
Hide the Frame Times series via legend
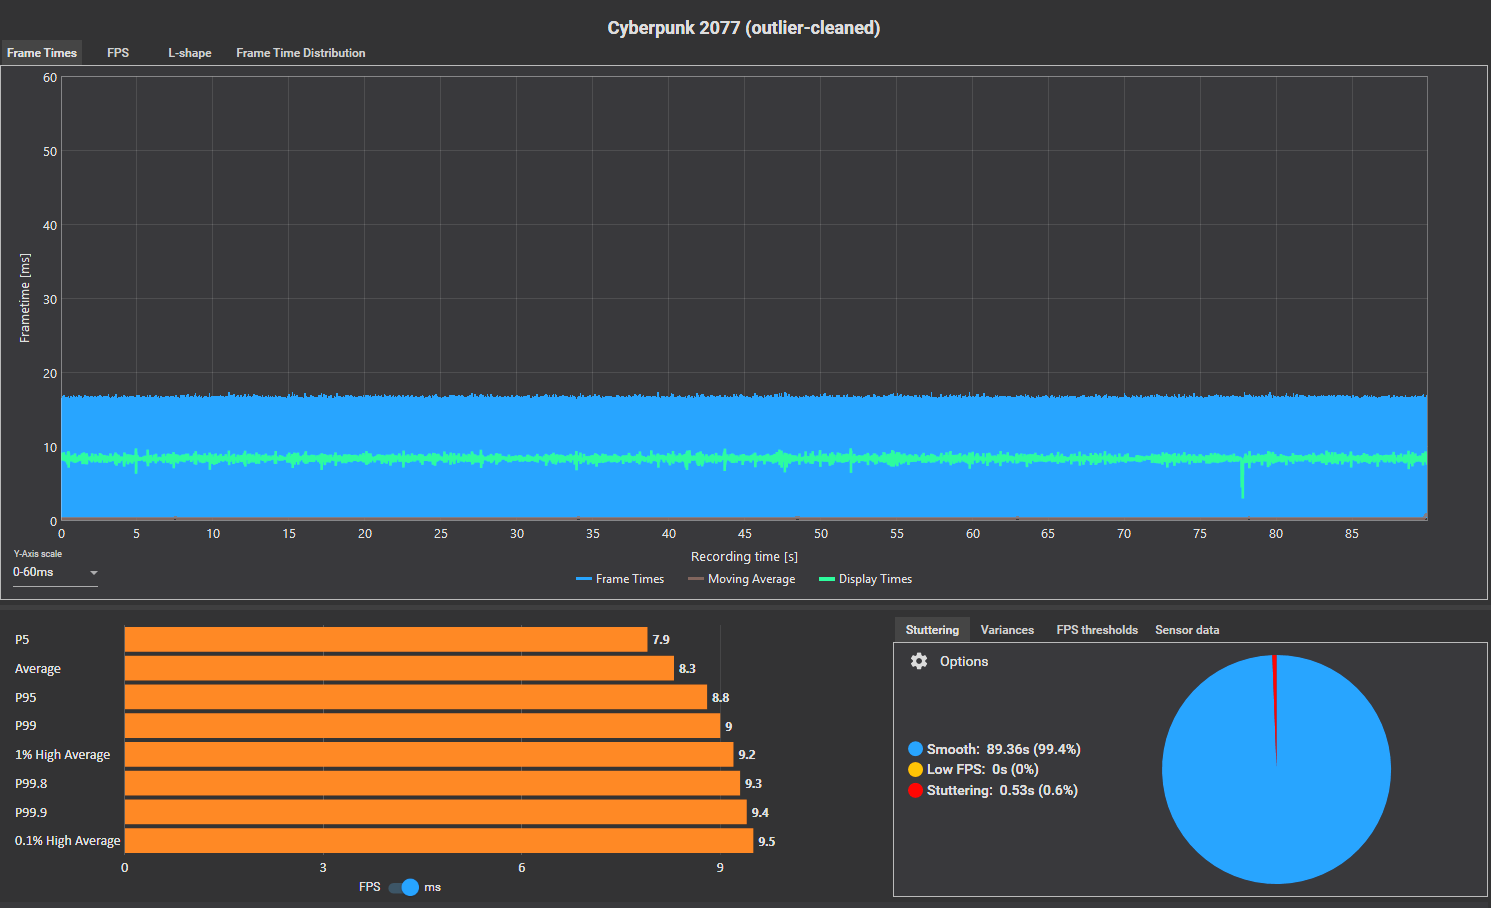tap(620, 579)
